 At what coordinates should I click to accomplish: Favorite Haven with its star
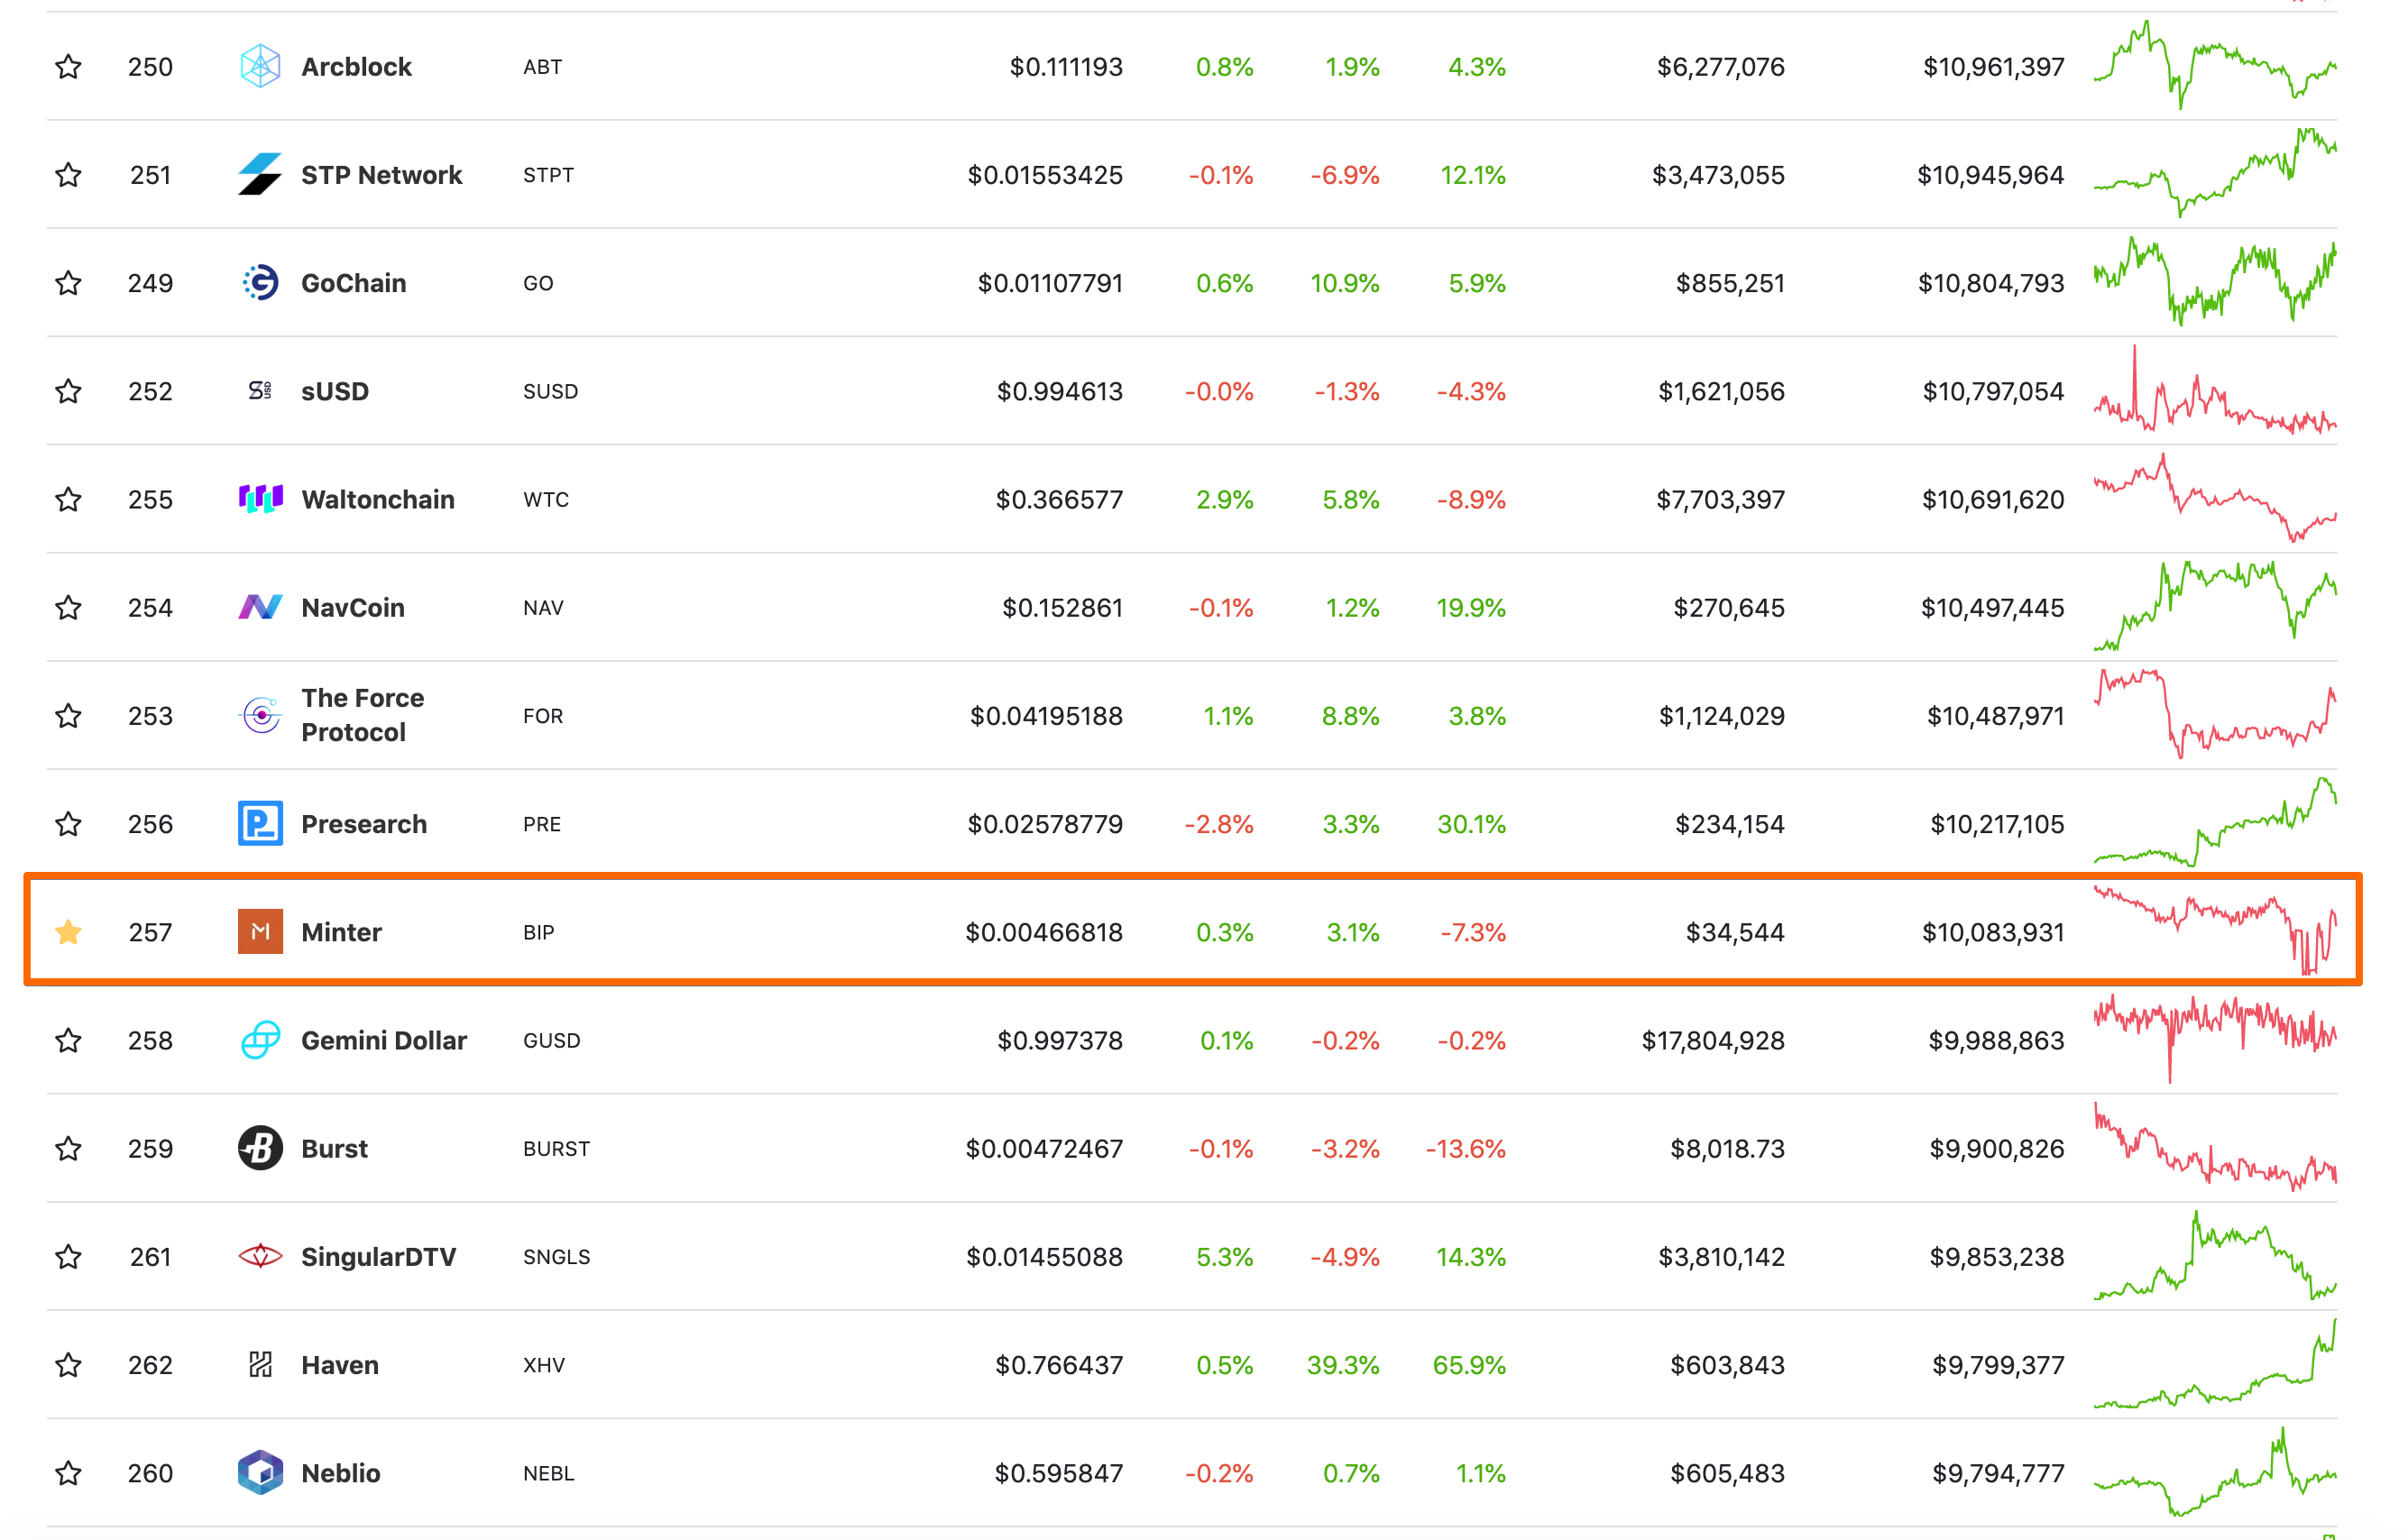click(68, 1364)
